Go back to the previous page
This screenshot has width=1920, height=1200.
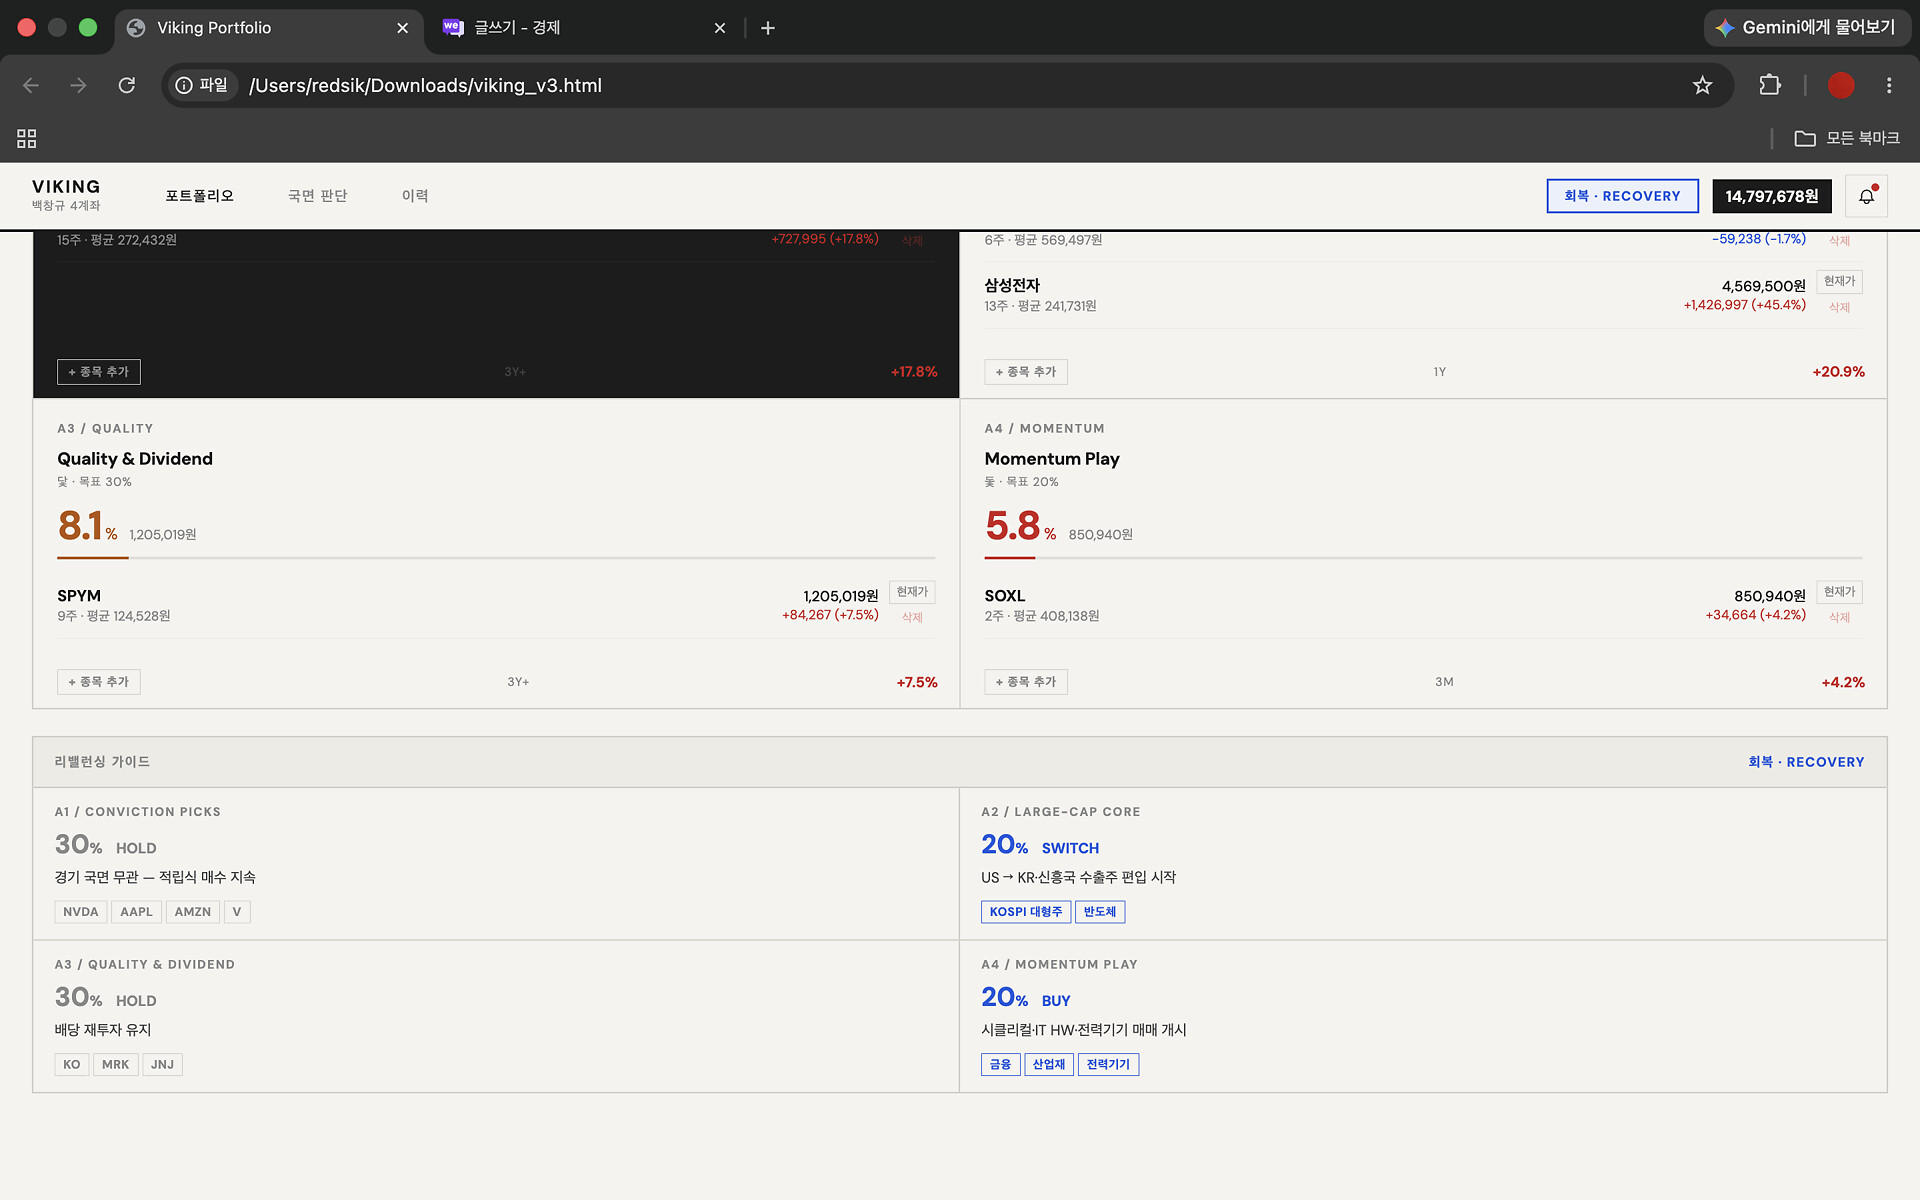coord(31,85)
